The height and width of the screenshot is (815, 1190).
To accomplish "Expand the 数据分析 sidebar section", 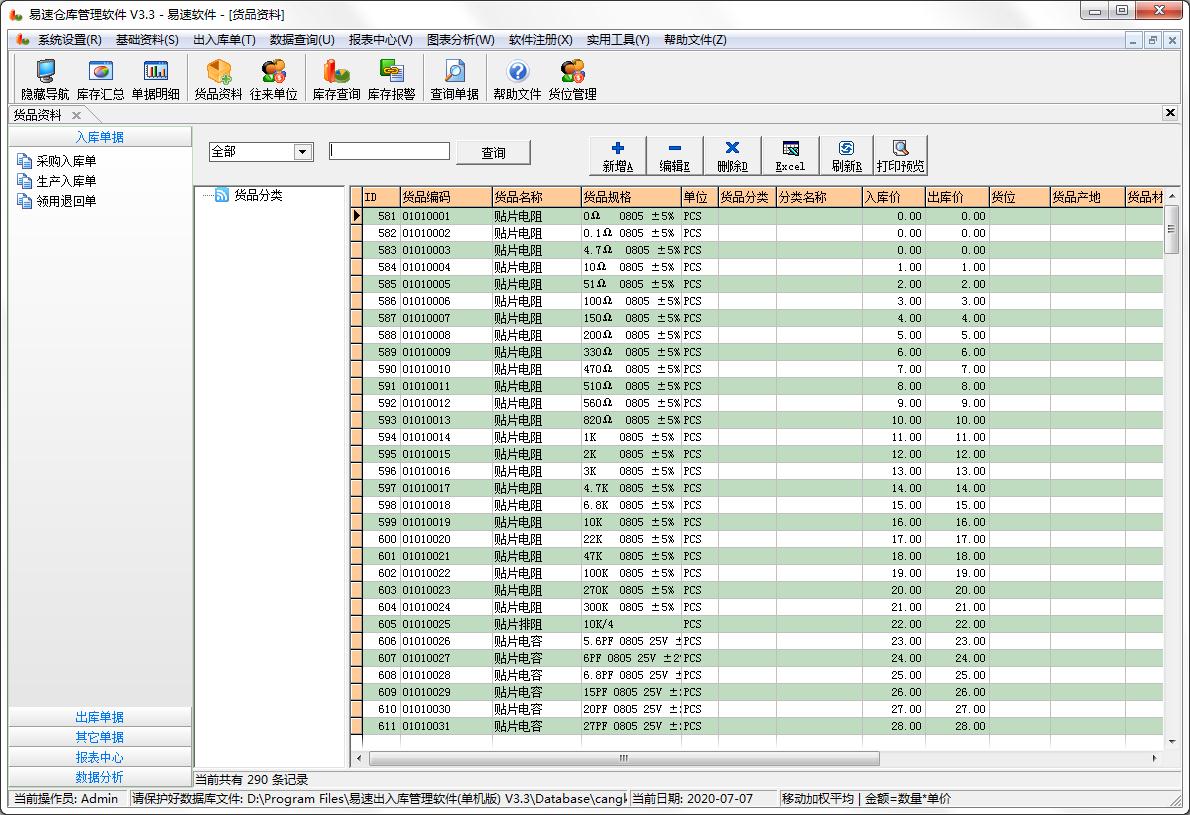I will [x=100, y=777].
